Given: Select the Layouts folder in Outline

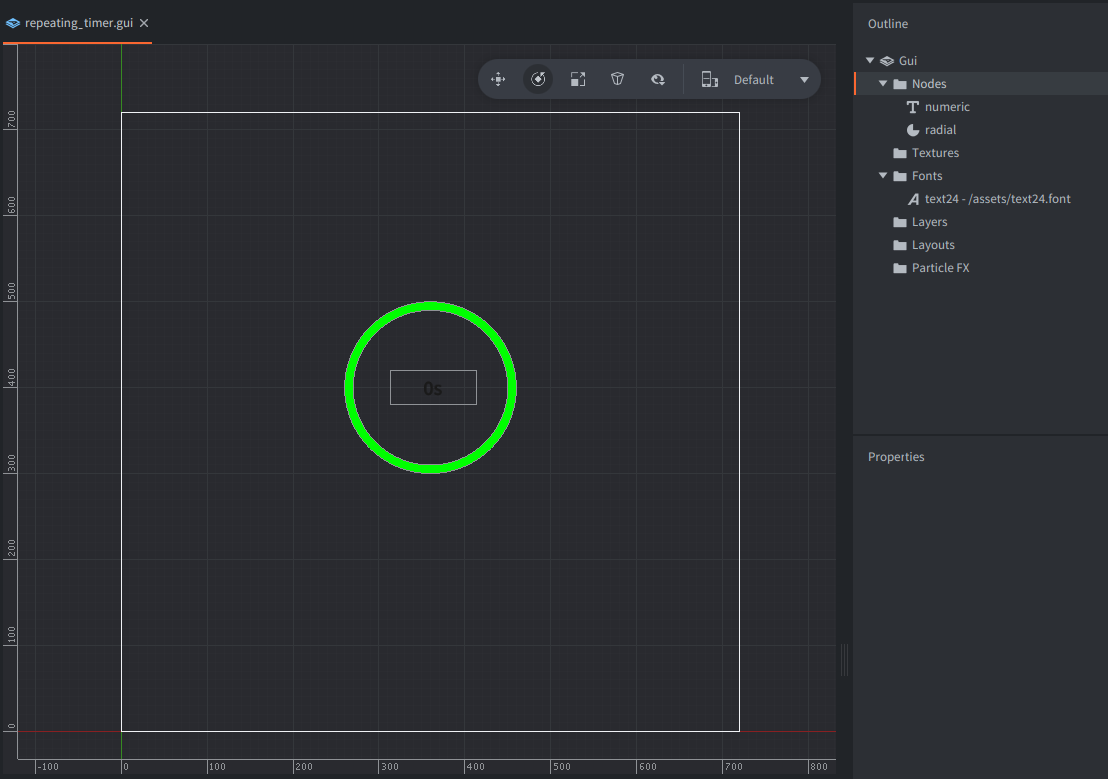Looking at the screenshot, I should [932, 245].
